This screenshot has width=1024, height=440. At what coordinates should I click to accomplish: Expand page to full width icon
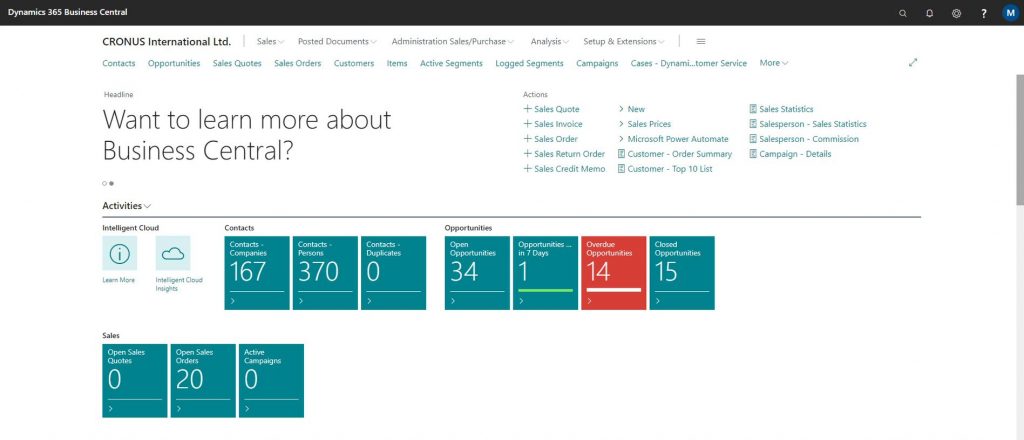[x=913, y=63]
